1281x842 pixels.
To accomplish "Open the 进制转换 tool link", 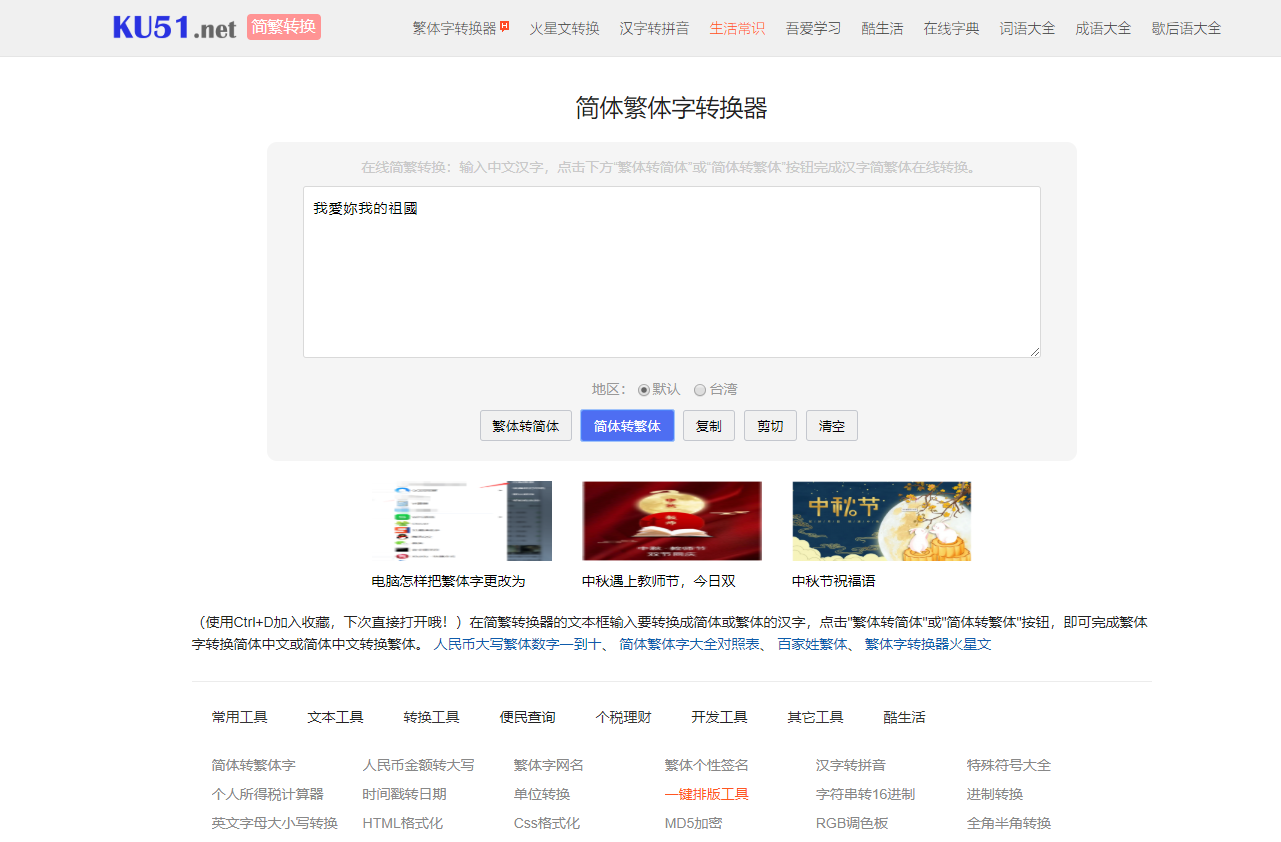I will 995,794.
